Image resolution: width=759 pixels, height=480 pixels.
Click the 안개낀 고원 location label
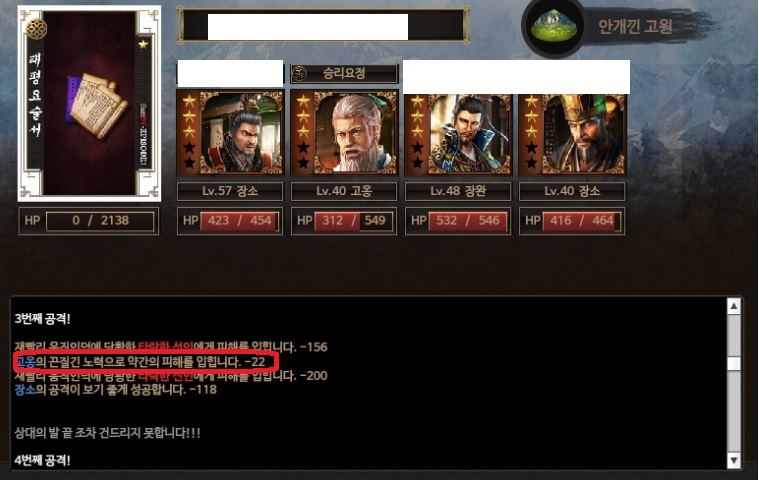(x=635, y=26)
